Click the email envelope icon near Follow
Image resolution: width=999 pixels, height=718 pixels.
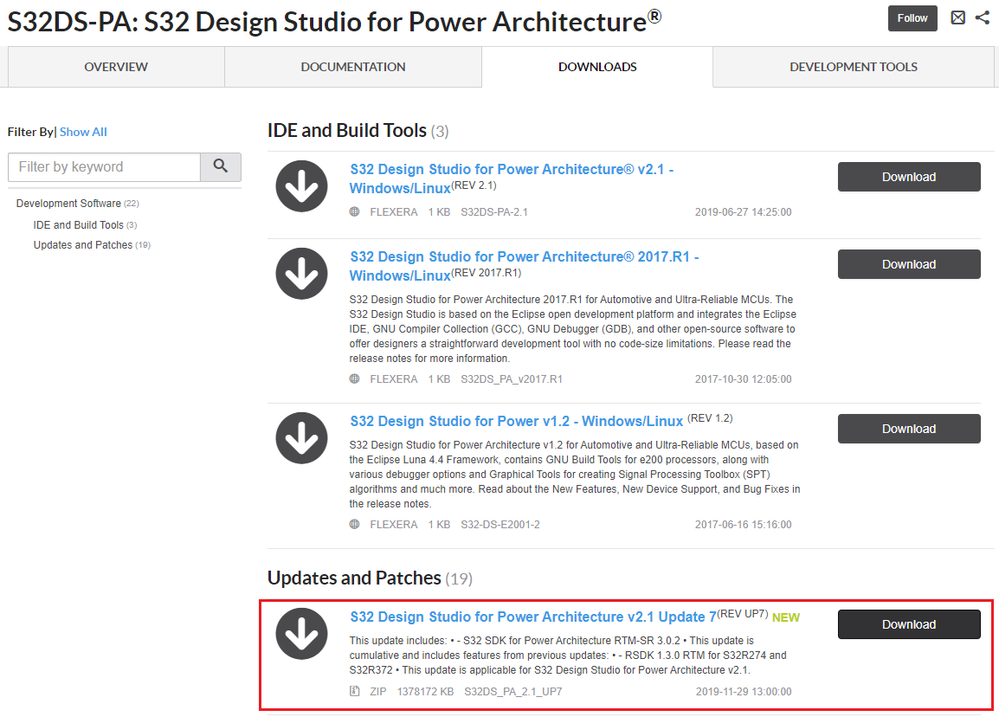coord(958,18)
